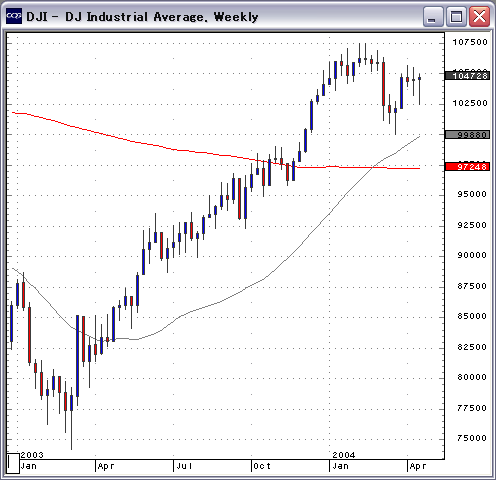Click the 82500 price axis label
The height and width of the screenshot is (480, 496).
coord(472,347)
